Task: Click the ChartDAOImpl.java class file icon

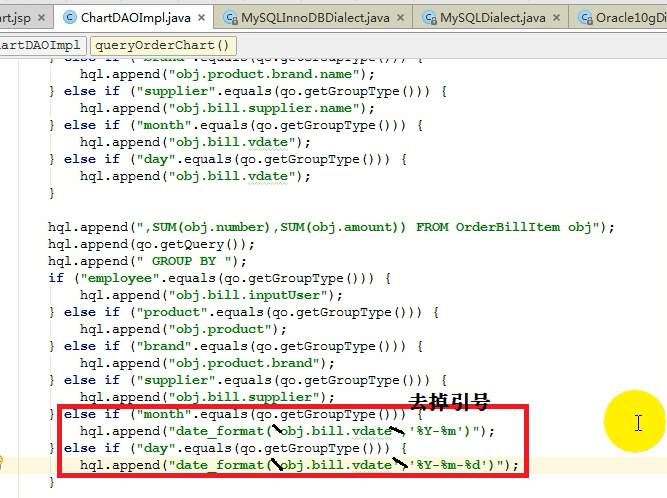Action: click(69, 17)
